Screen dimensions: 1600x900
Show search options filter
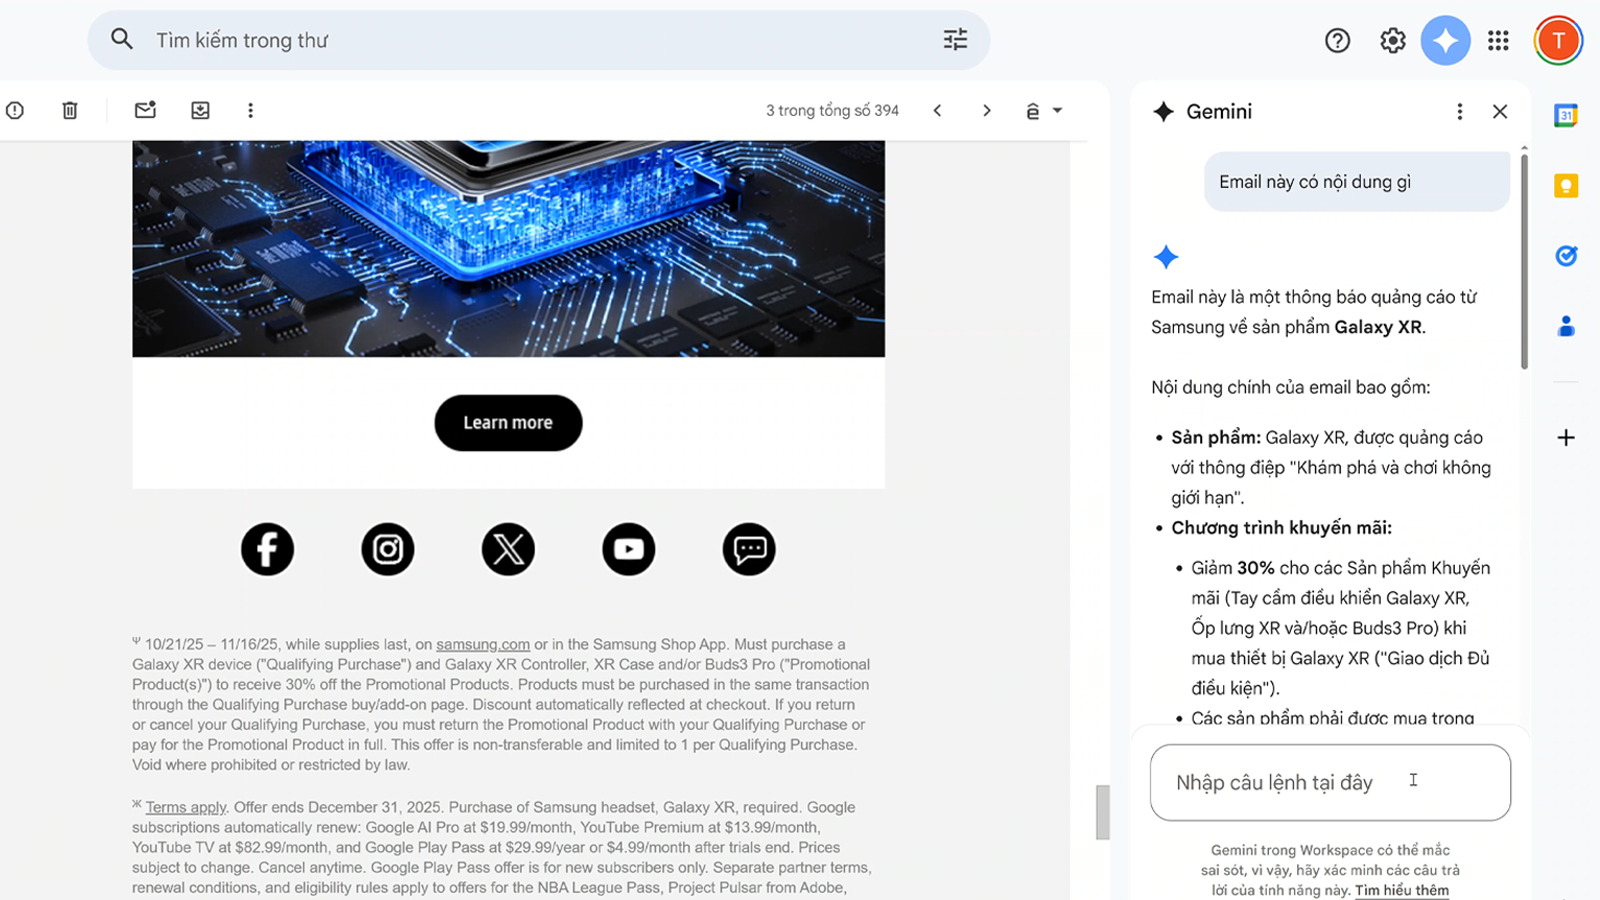tap(955, 40)
